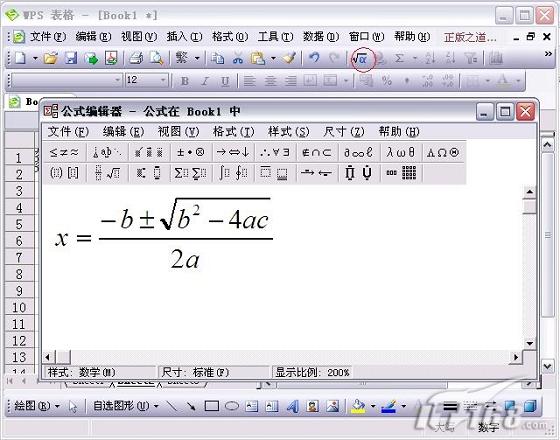Open the matrix templates palette

401,173
